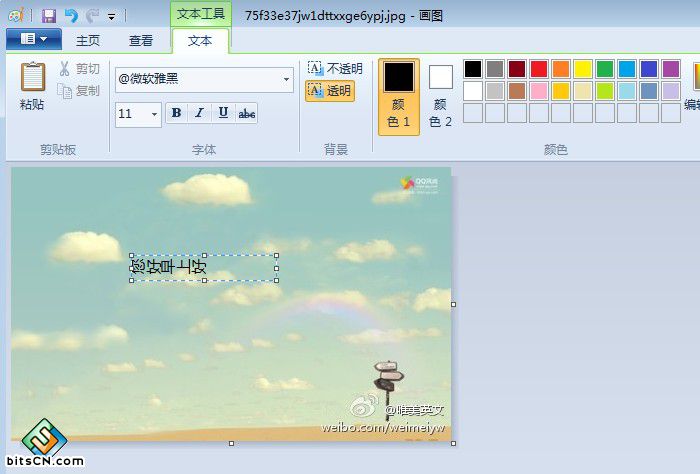Toggle Italic formatting

tap(199, 113)
